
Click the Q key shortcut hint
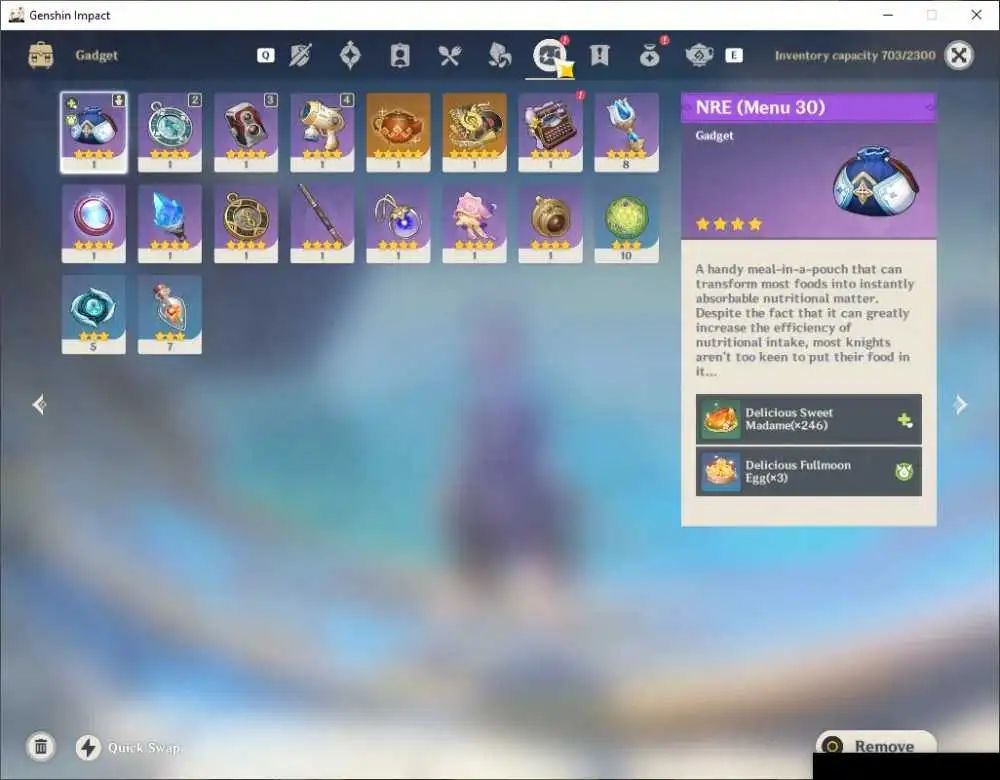pos(265,55)
